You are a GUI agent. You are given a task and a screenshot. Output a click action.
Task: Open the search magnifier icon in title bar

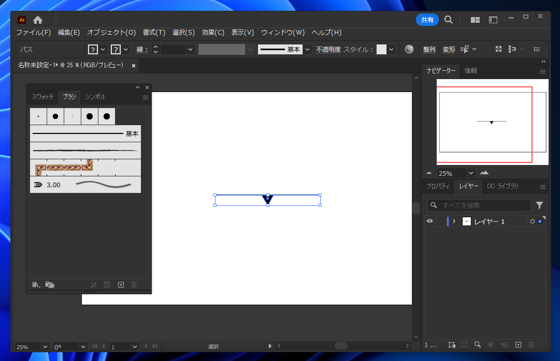449,20
